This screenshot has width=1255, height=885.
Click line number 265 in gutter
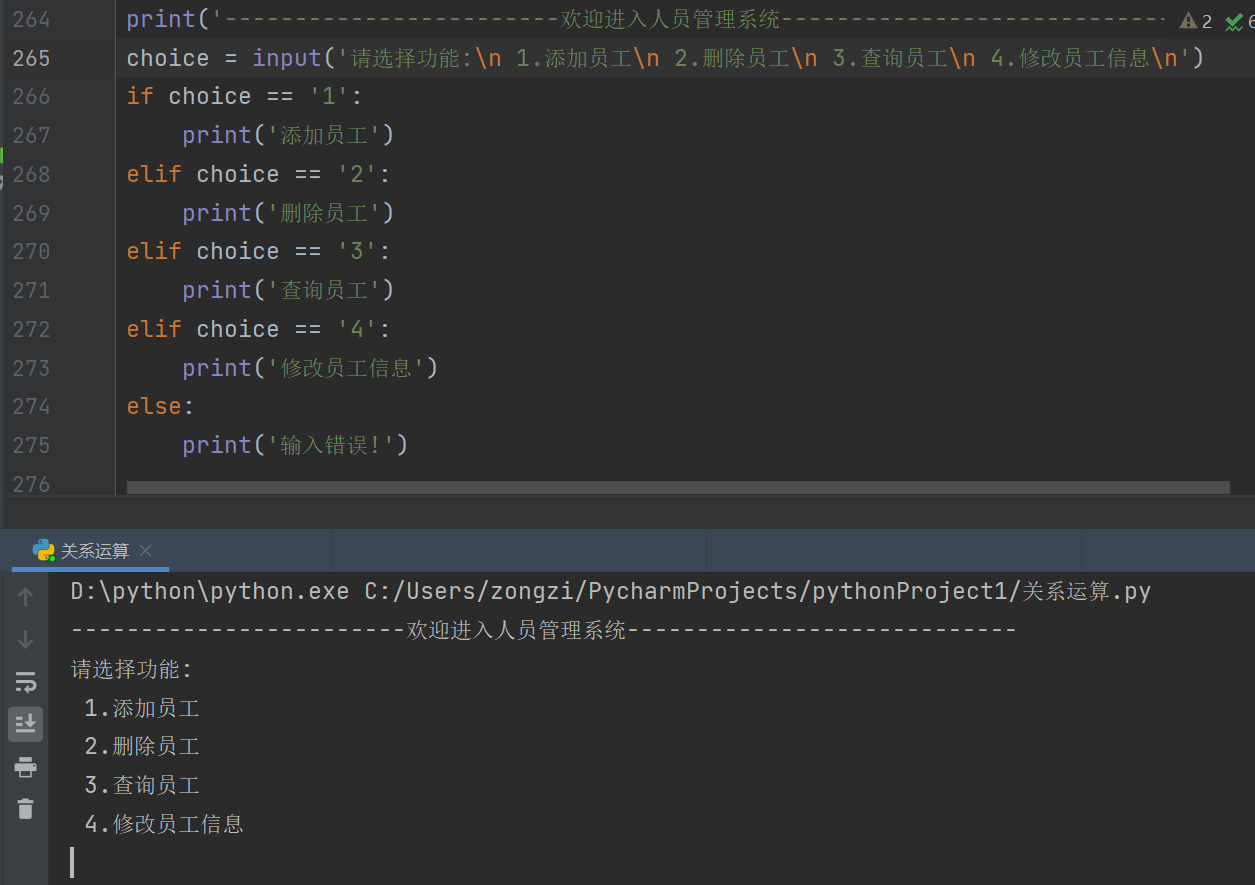(31, 58)
